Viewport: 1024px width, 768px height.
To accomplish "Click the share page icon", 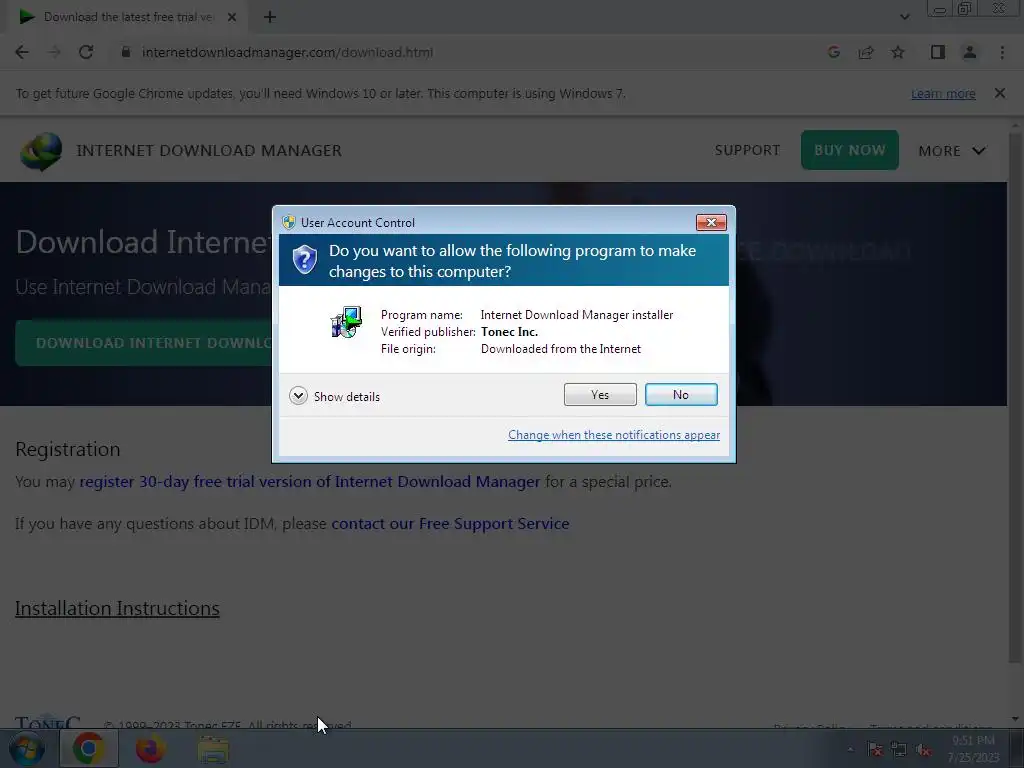I will point(866,52).
